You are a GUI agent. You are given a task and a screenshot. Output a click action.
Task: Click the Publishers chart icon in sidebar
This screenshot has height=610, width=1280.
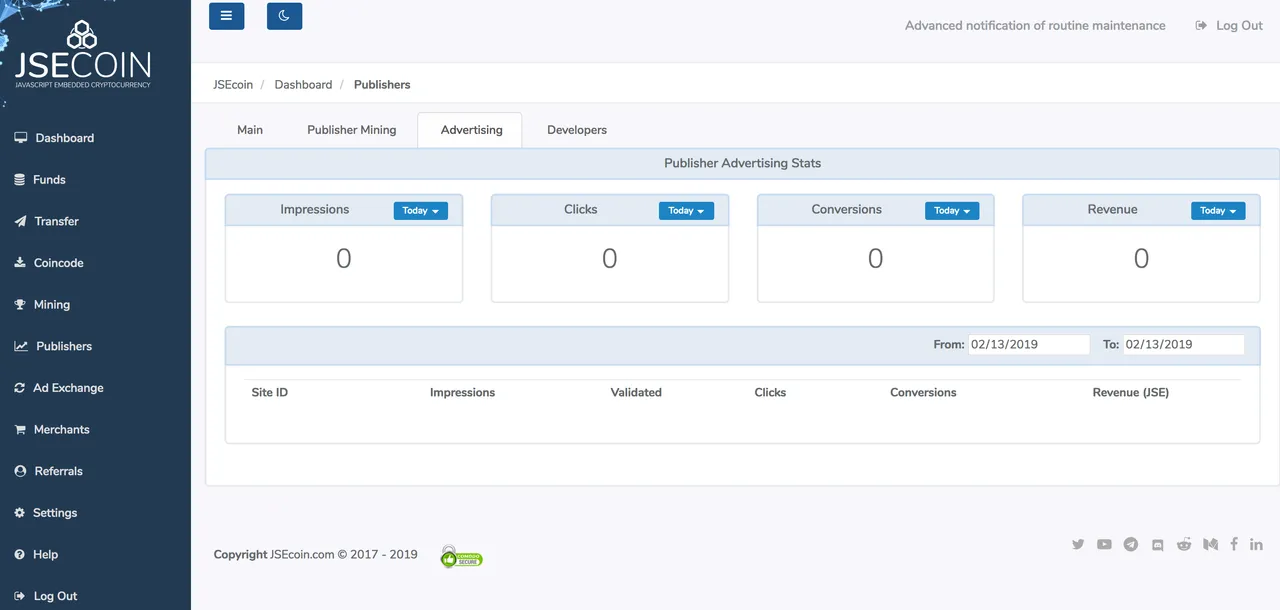[21, 346]
